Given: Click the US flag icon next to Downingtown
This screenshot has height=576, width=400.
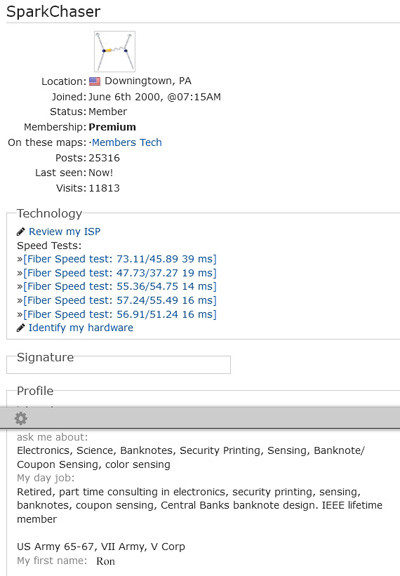Looking at the screenshot, I should click(x=95, y=81).
